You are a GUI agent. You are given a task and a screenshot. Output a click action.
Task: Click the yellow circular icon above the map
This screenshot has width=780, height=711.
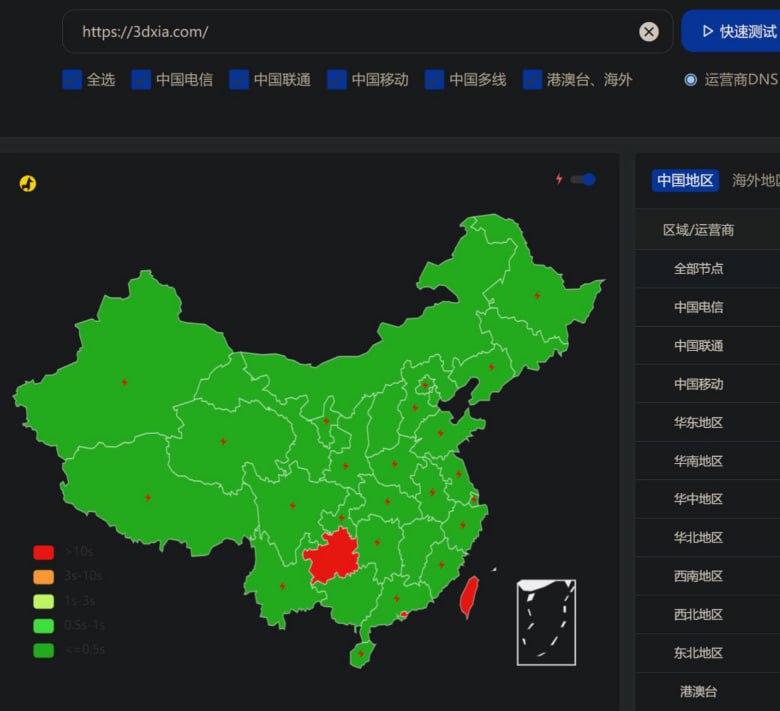point(28,184)
